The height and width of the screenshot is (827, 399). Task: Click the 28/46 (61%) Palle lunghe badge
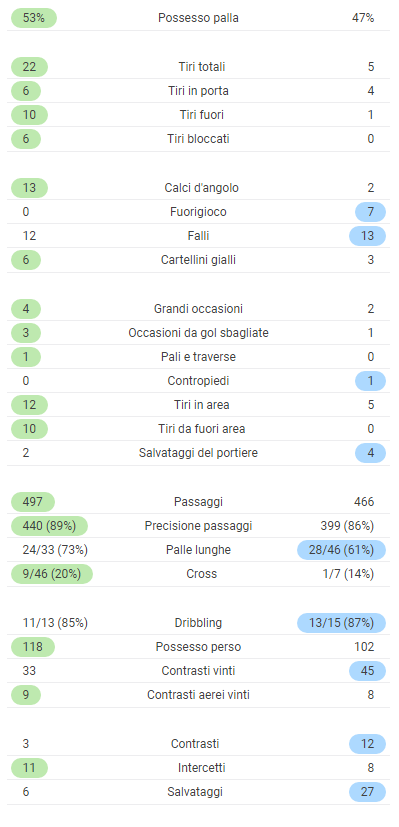342,550
